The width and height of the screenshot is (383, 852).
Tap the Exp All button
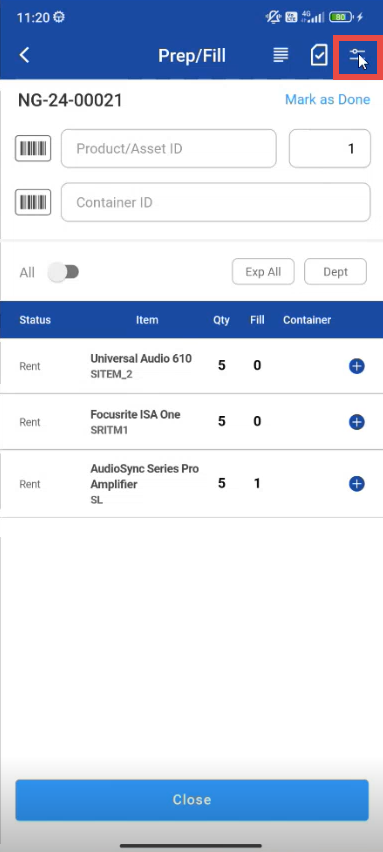(x=263, y=272)
